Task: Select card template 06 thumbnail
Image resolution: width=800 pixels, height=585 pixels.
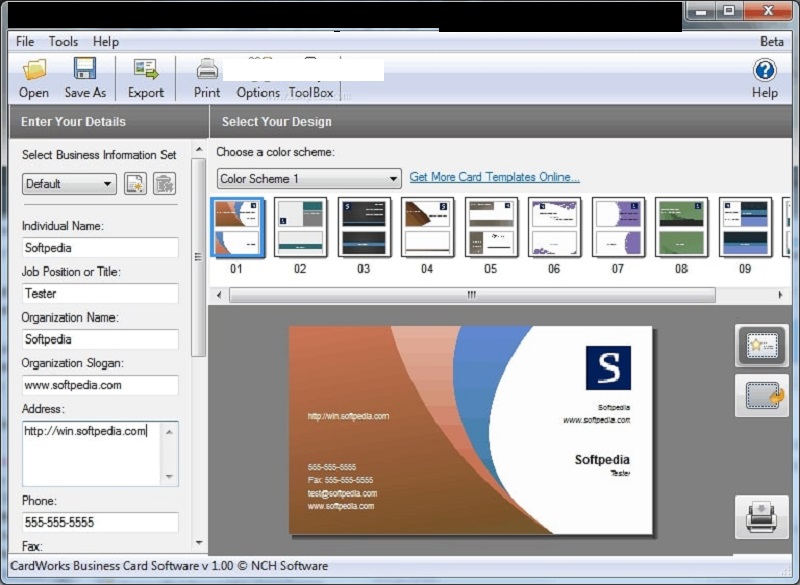Action: tap(554, 227)
